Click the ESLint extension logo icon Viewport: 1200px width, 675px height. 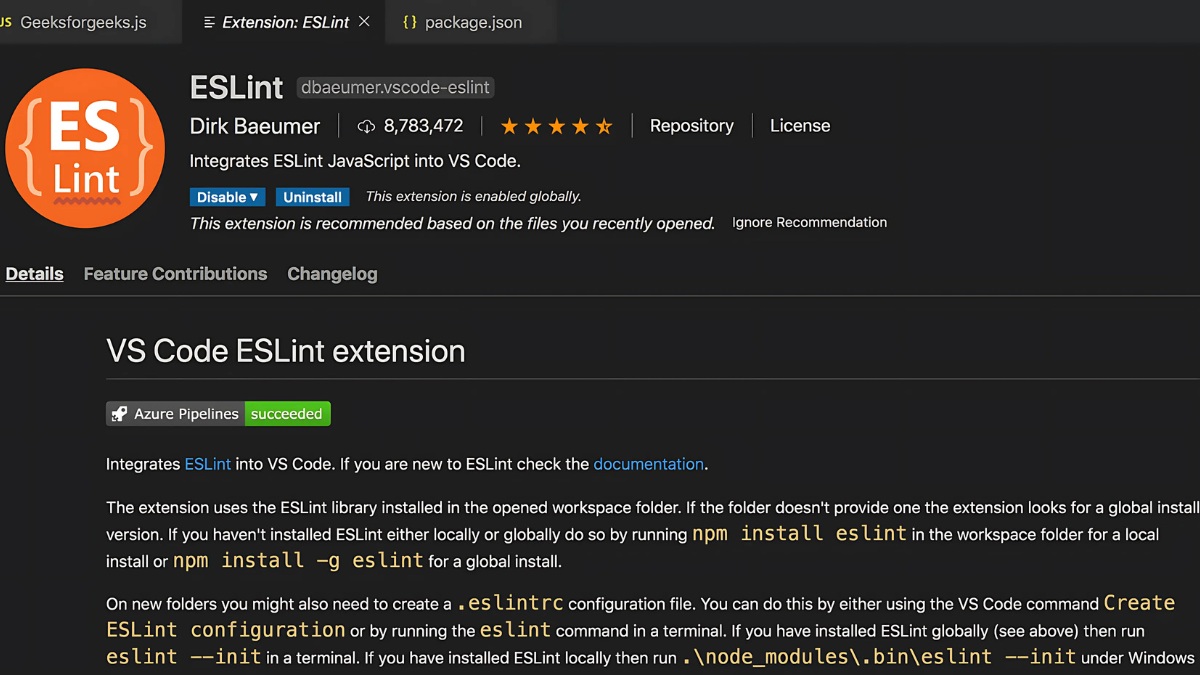pos(85,148)
